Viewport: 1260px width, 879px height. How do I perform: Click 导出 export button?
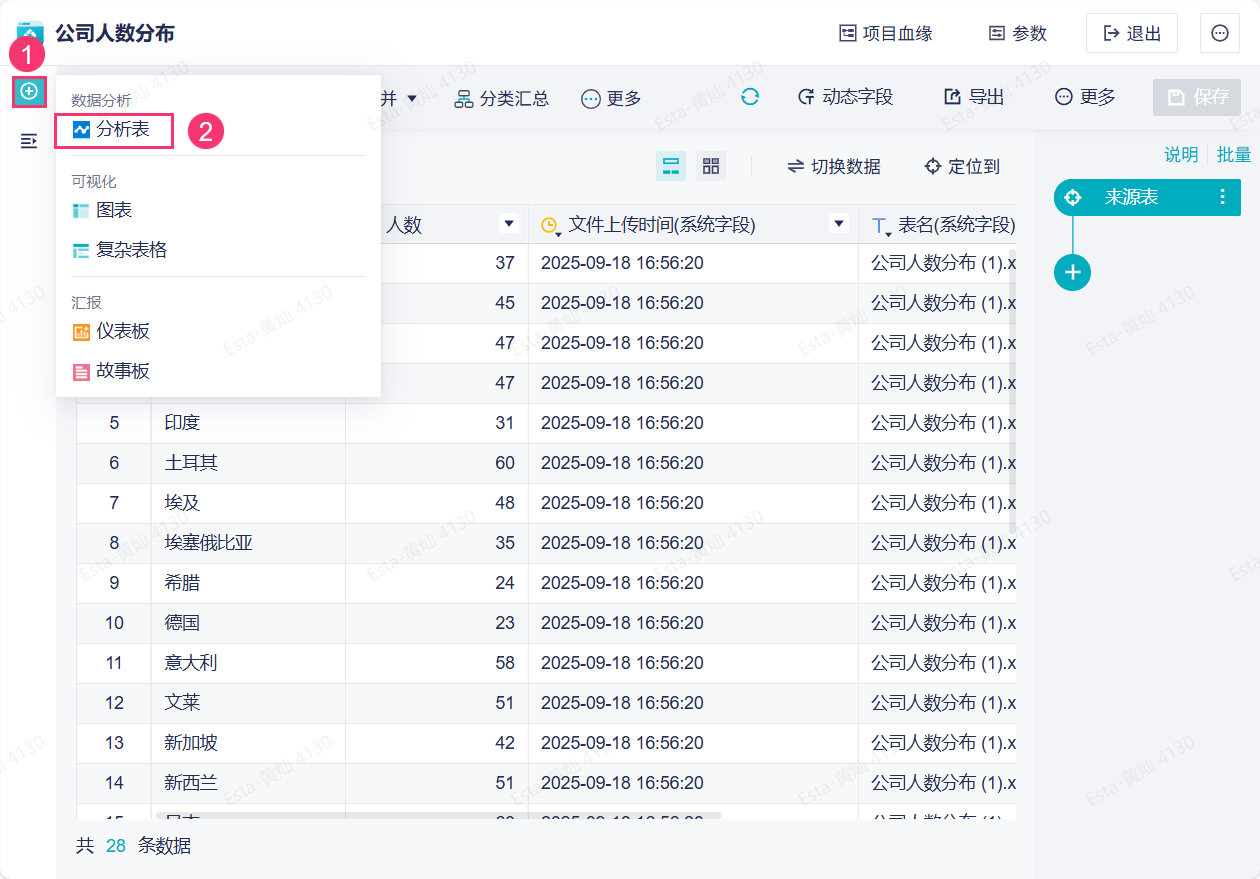(974, 97)
